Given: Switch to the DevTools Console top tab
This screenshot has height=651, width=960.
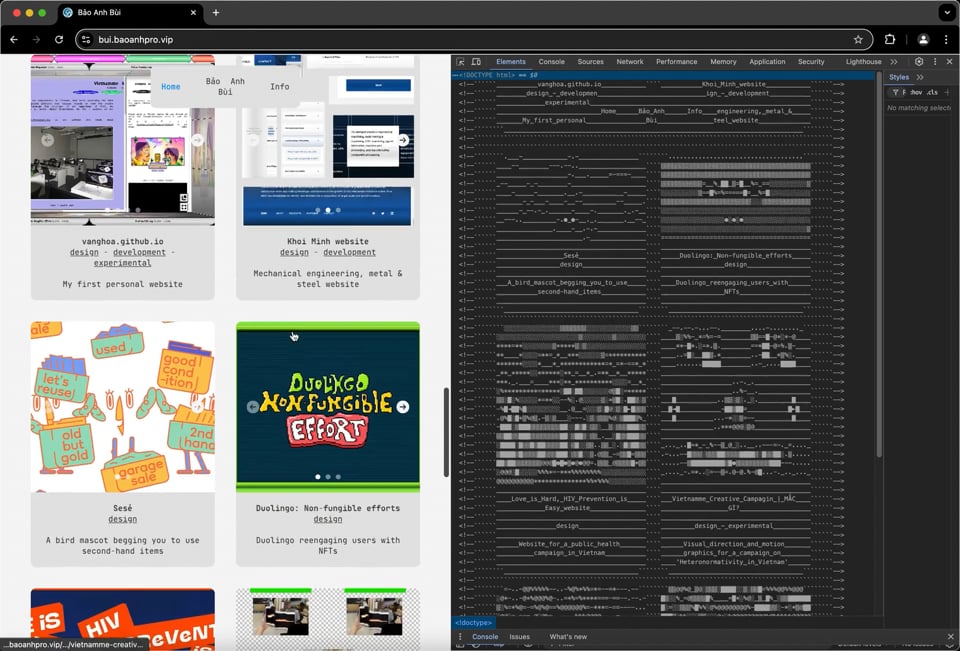Looking at the screenshot, I should 551,62.
